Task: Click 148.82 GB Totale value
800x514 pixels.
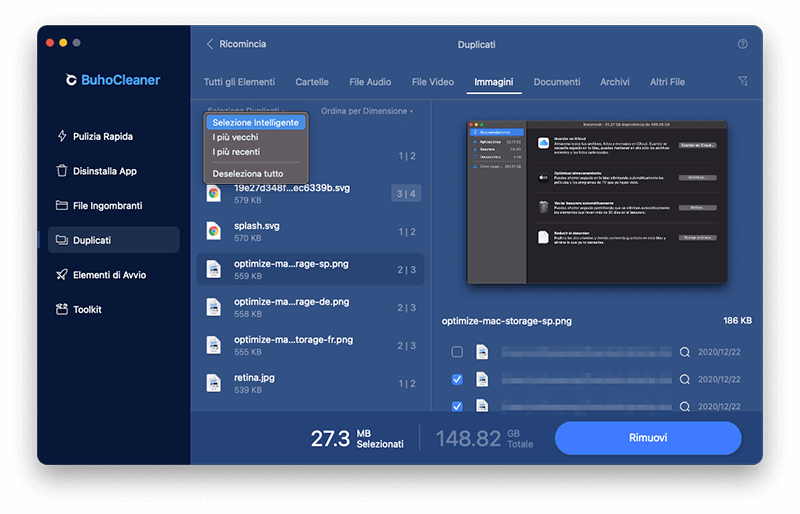Action: tap(484, 438)
